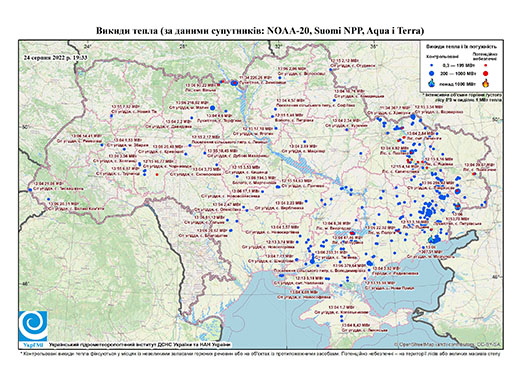The image size is (520, 368).
Task: Click the large blue marker near Malyn label
Action: 212,108
